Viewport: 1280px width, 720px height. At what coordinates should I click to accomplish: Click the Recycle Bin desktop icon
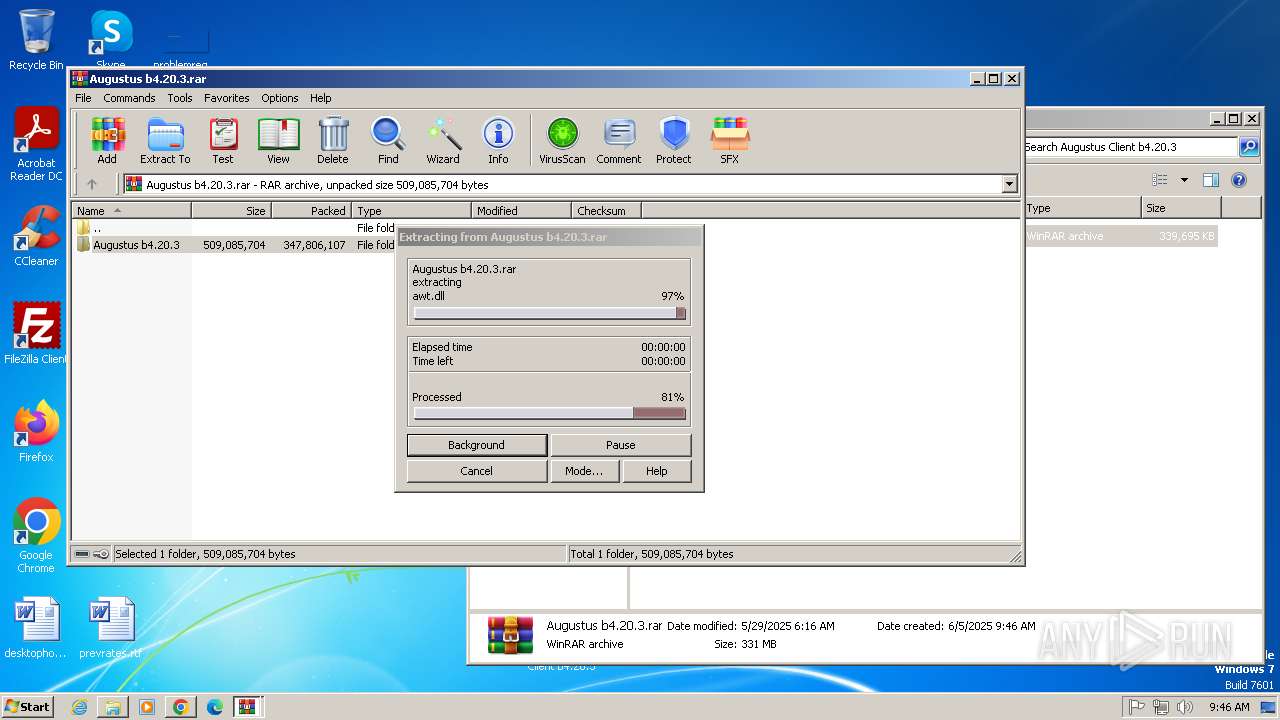pyautogui.click(x=36, y=40)
